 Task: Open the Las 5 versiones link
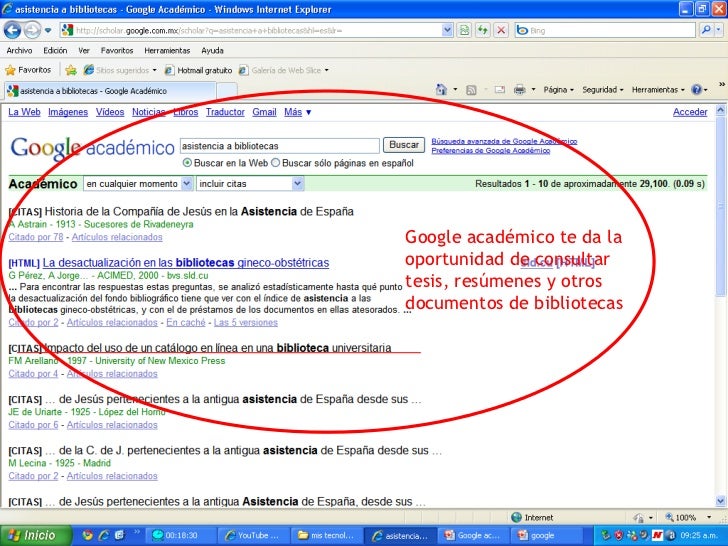click(246, 322)
